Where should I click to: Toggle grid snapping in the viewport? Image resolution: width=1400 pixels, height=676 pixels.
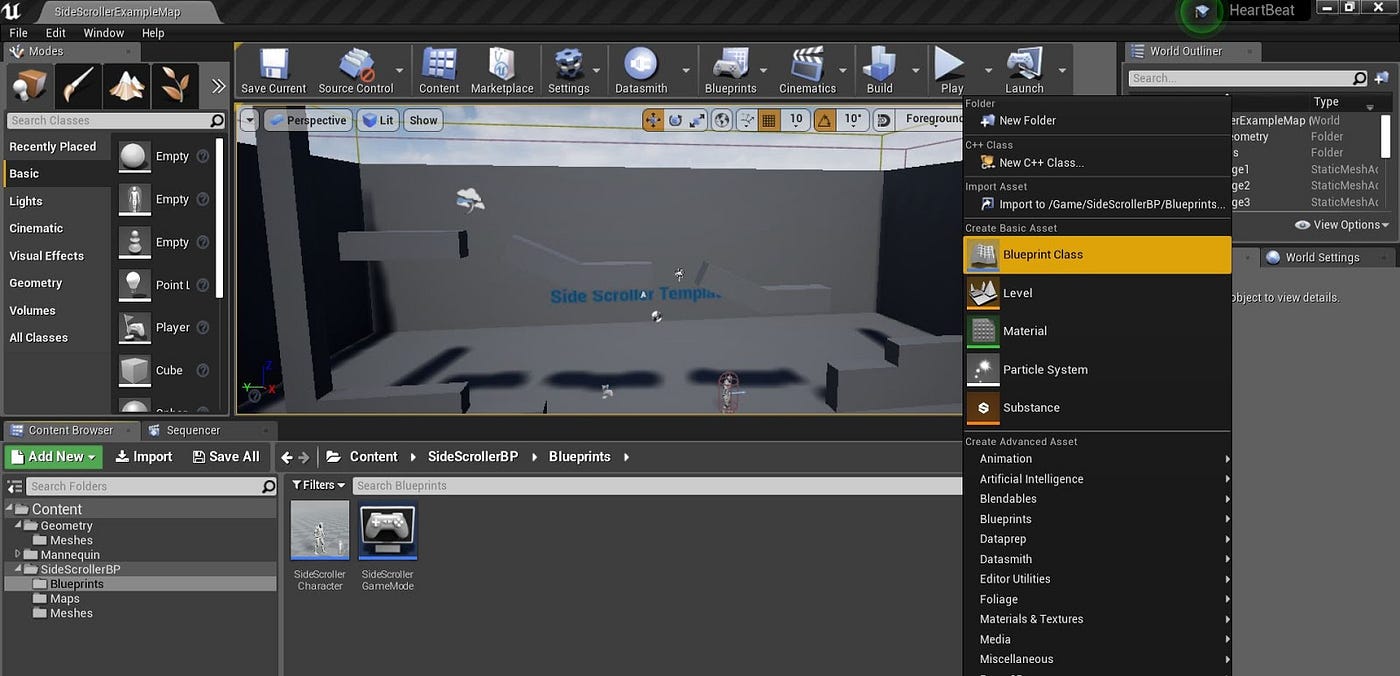[x=768, y=120]
